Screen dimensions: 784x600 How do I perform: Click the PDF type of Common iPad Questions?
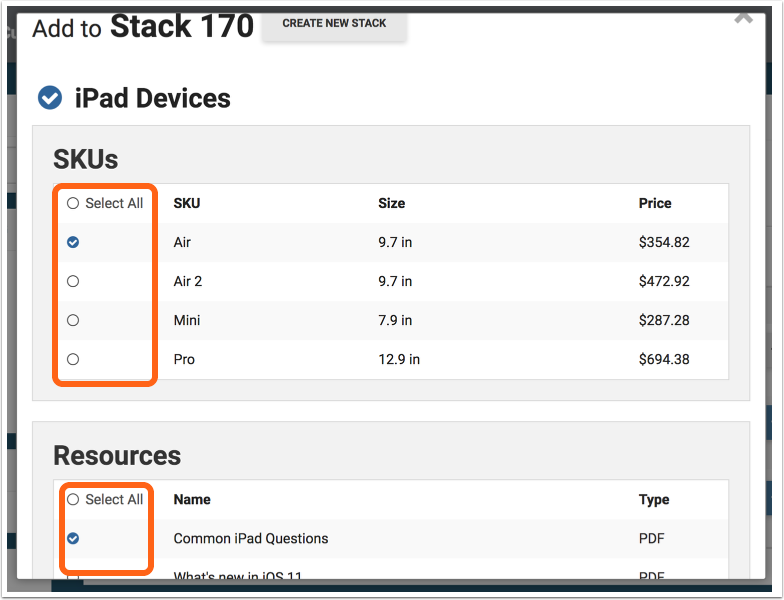(x=652, y=538)
